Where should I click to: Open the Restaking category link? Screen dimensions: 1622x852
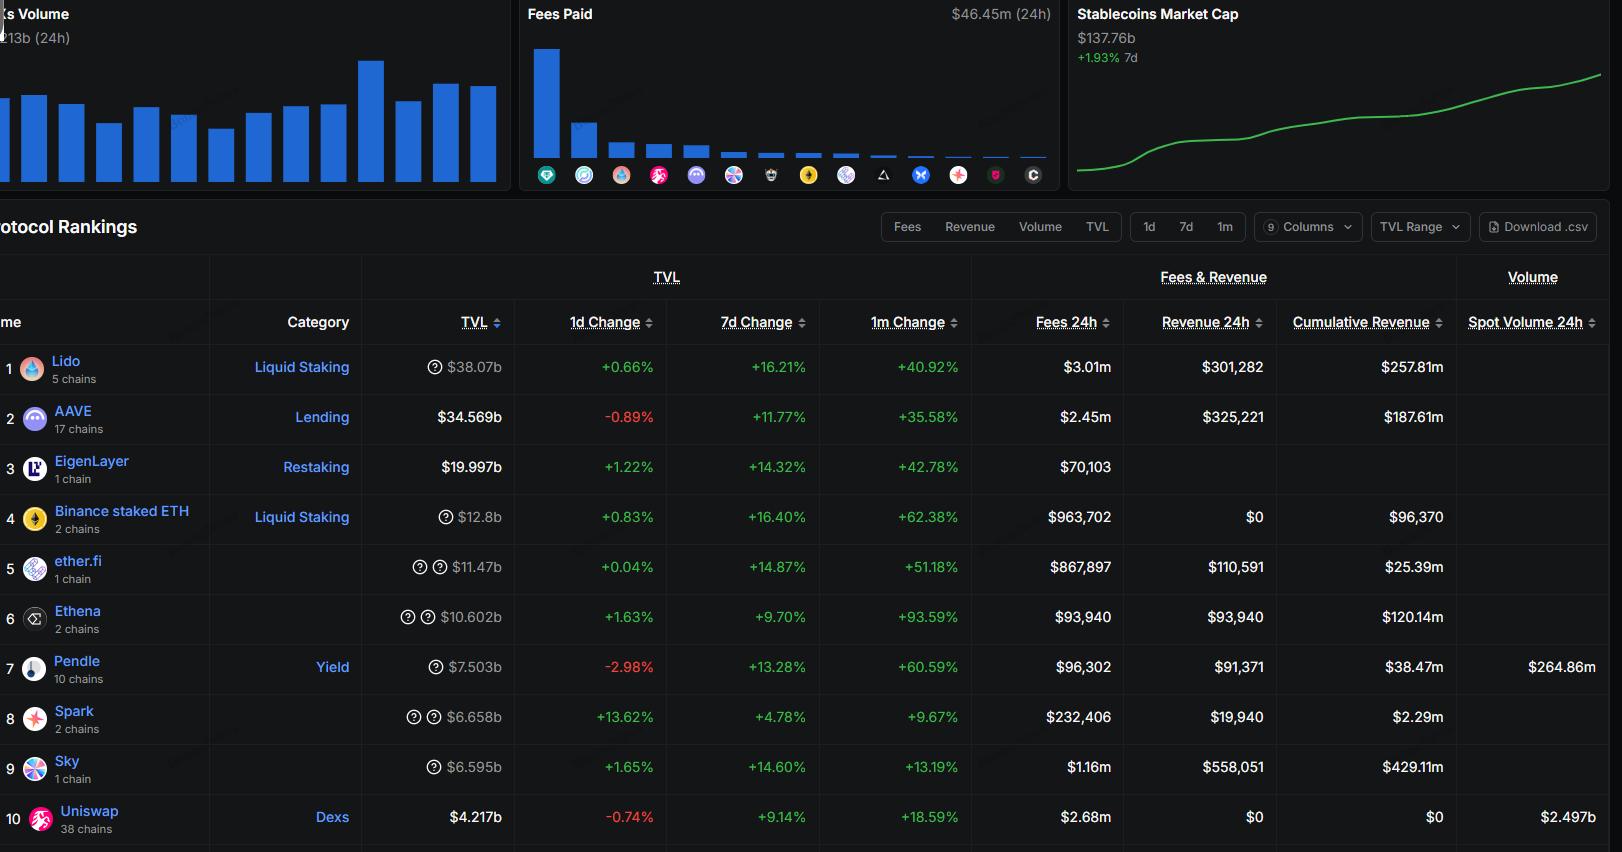point(316,467)
